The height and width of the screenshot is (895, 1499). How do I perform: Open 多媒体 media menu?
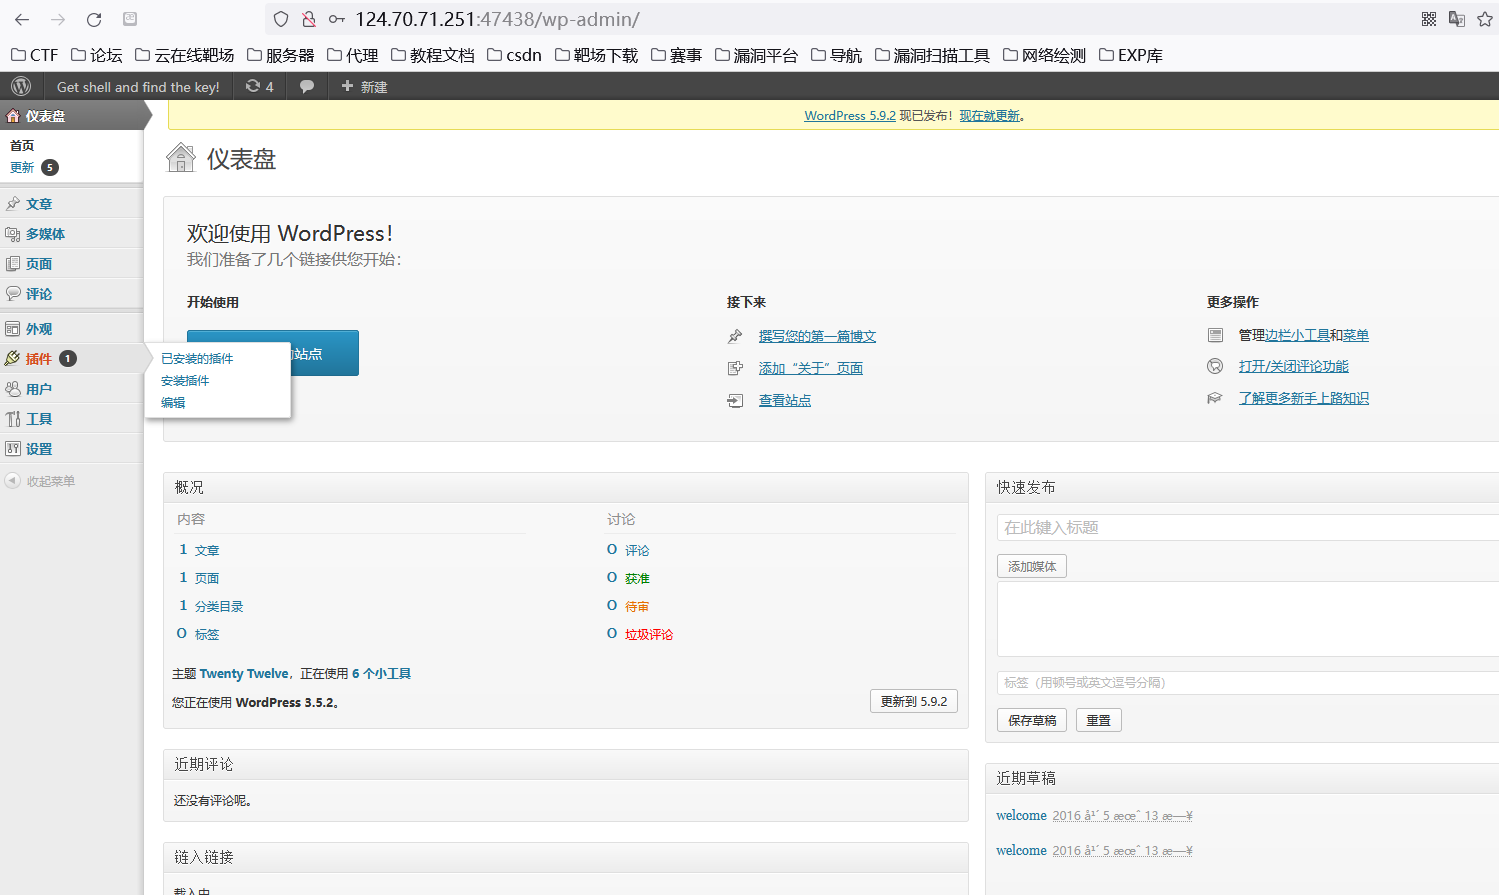[71, 233]
